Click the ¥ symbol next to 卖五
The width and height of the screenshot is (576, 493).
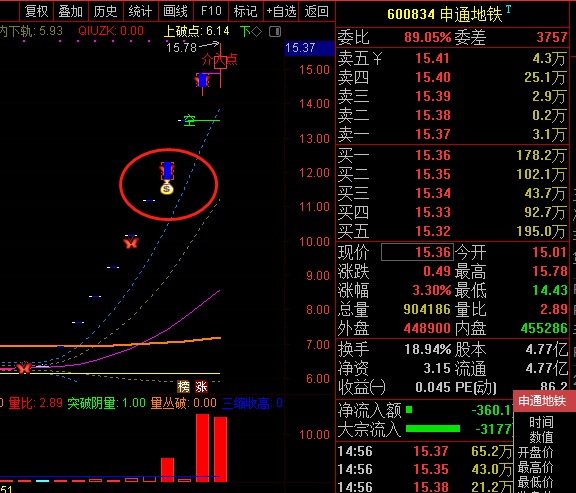coord(377,58)
